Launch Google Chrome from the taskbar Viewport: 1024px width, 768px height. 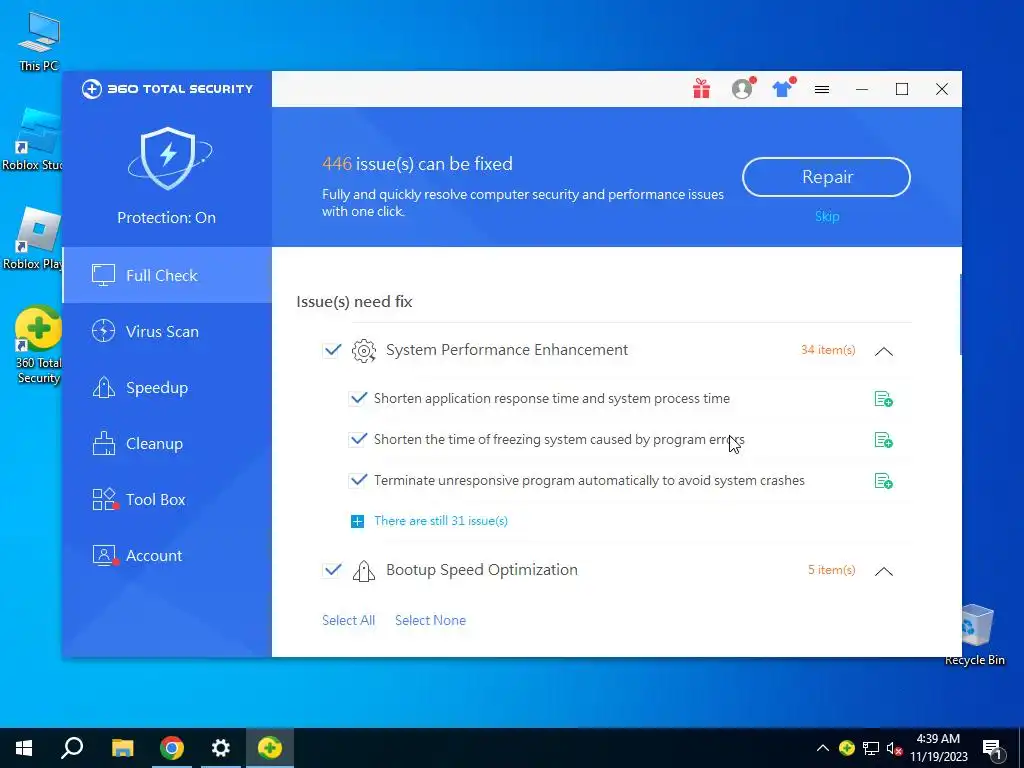pos(172,748)
